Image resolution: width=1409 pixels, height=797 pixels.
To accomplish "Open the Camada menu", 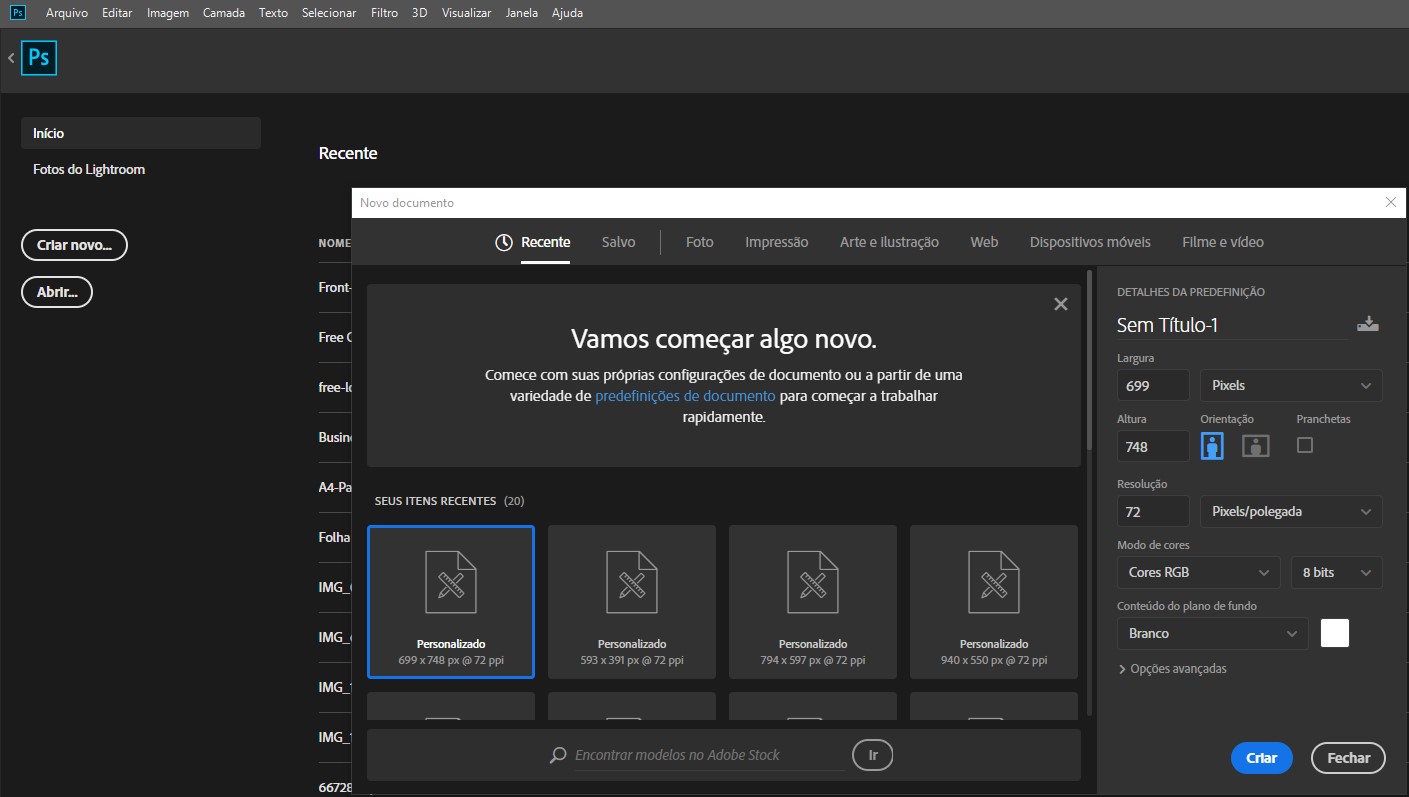I will 224,13.
